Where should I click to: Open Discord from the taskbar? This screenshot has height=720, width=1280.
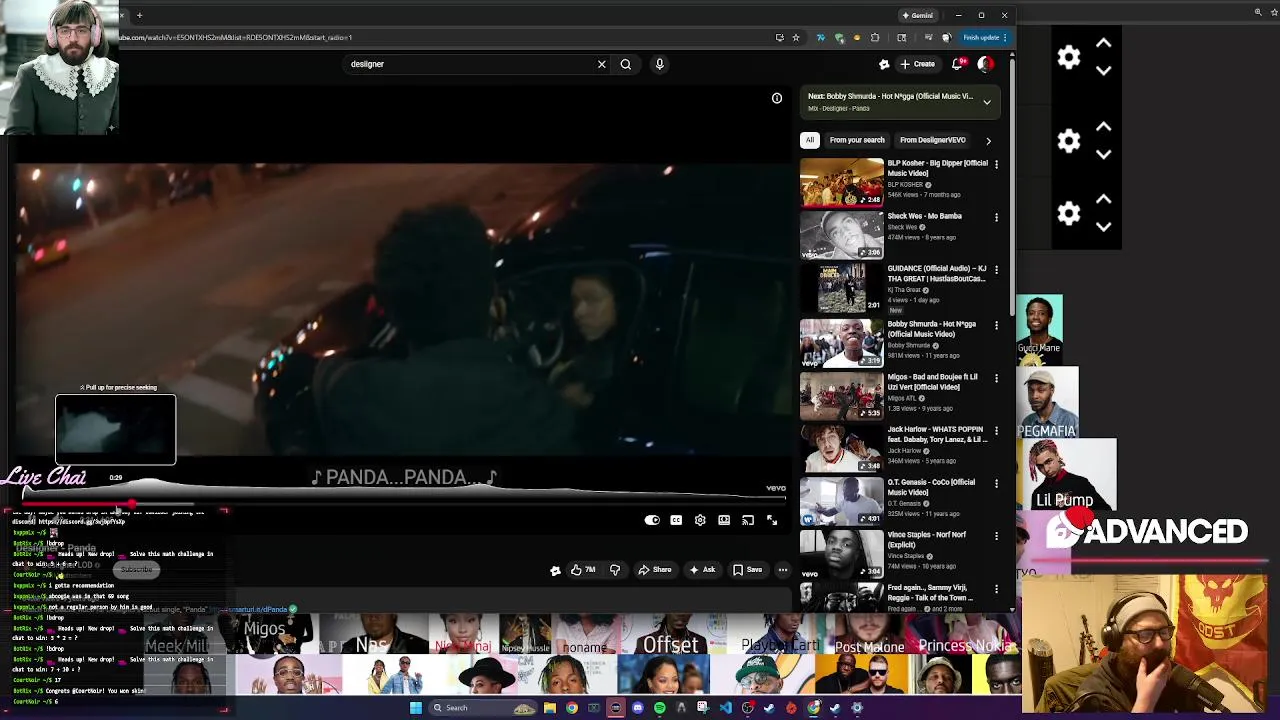[x=638, y=708]
